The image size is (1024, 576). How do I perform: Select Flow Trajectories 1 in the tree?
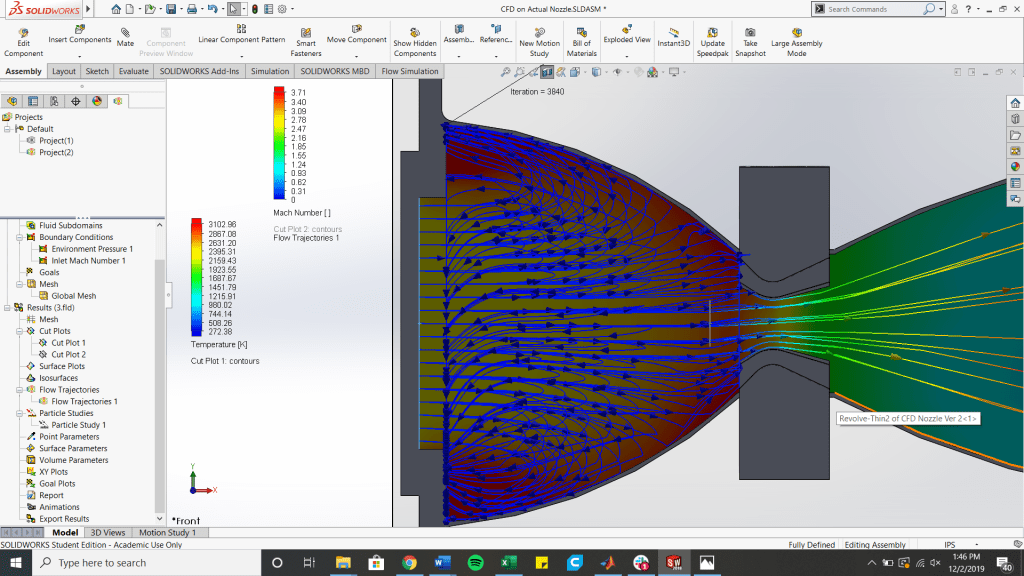tap(84, 402)
